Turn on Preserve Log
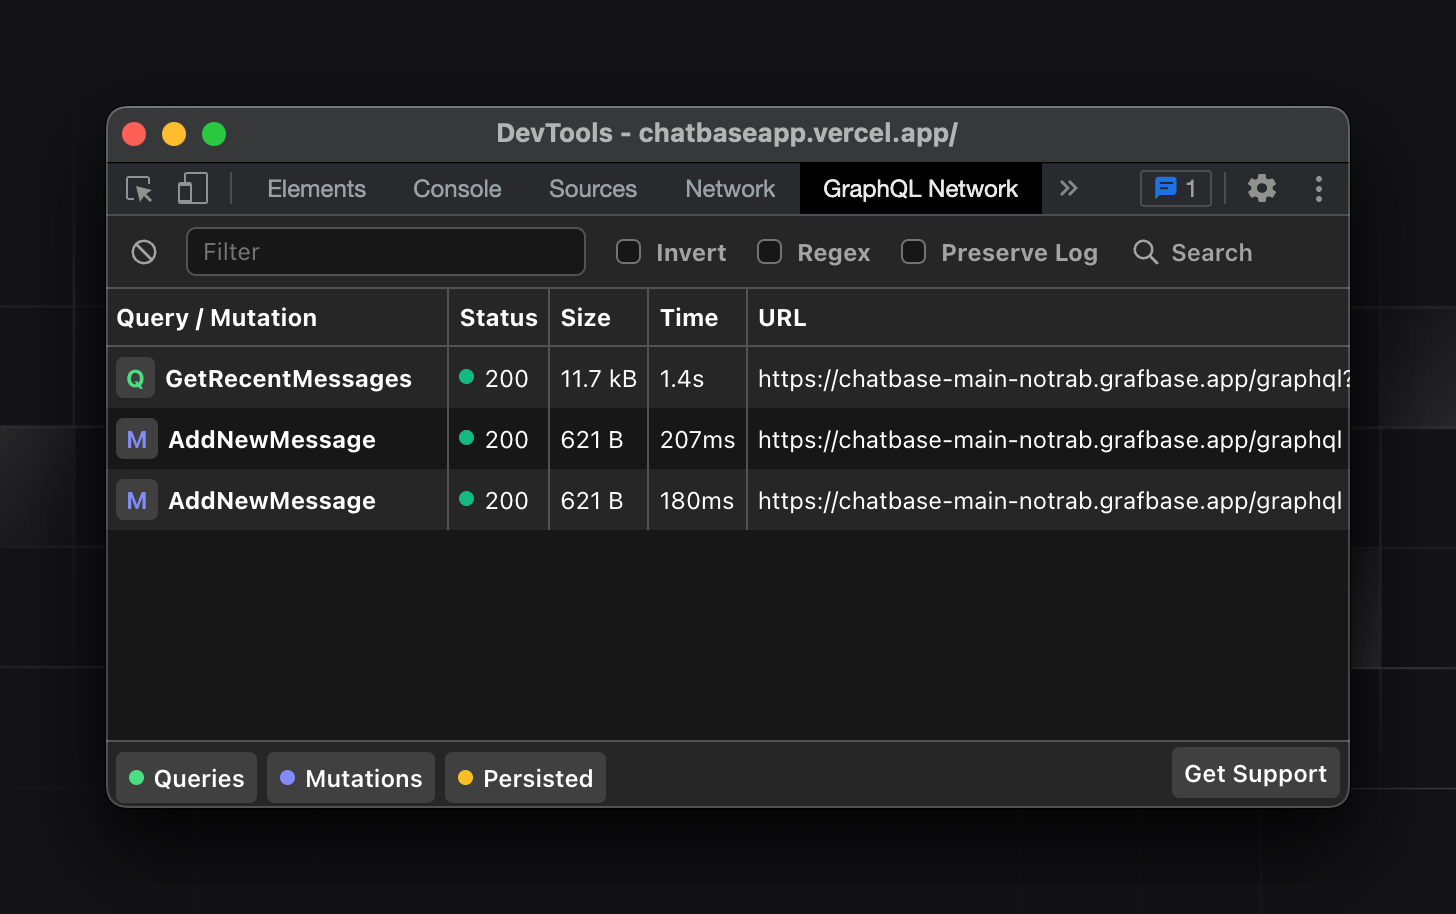 913,252
